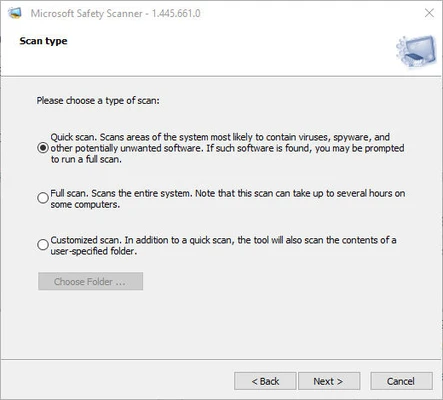This screenshot has height=400, width=443.
Task: Click the Customized scan description text
Action: coord(223,245)
